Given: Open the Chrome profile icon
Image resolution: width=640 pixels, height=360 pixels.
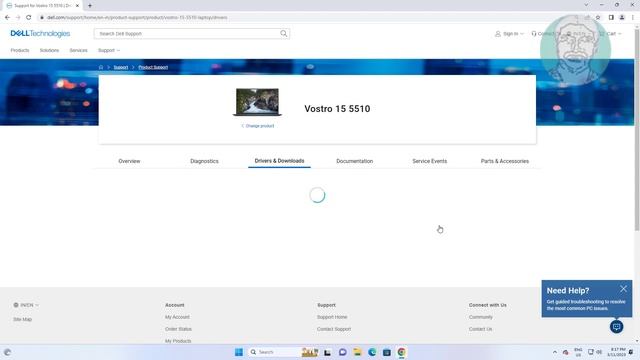Looking at the screenshot, I should (x=622, y=18).
